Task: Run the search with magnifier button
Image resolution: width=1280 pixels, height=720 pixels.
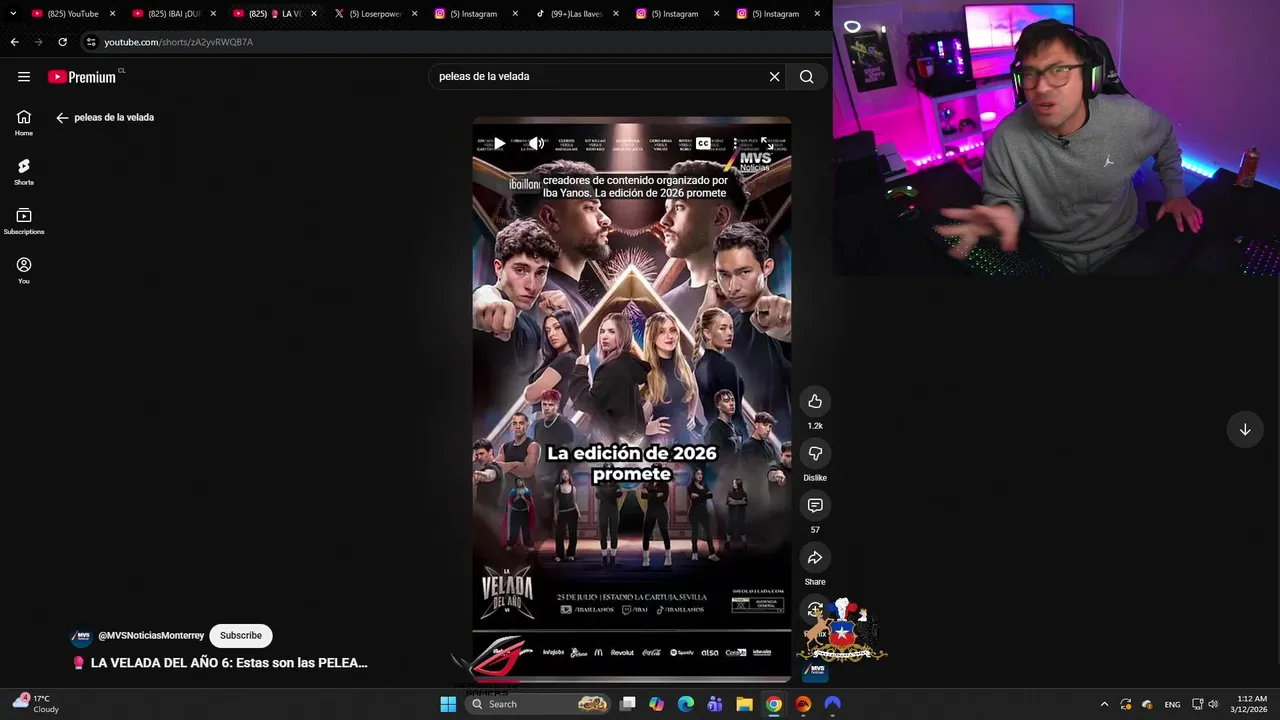Action: (x=806, y=76)
